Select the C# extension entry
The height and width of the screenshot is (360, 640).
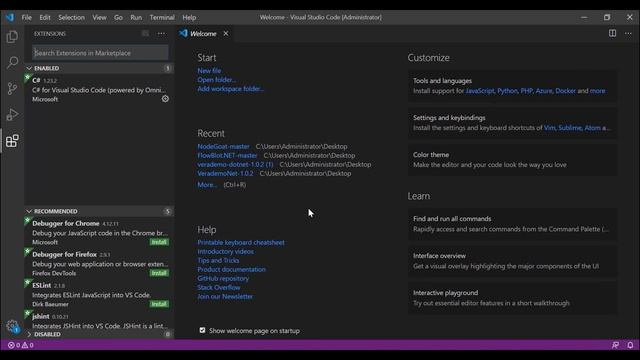[99, 89]
